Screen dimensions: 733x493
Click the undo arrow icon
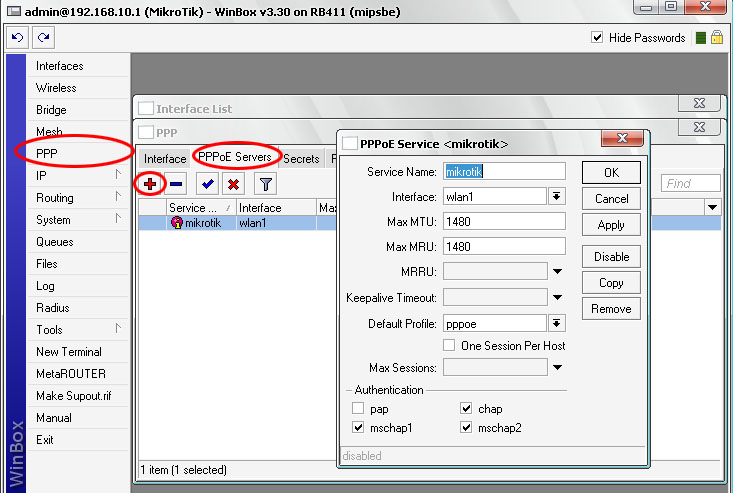[x=17, y=37]
